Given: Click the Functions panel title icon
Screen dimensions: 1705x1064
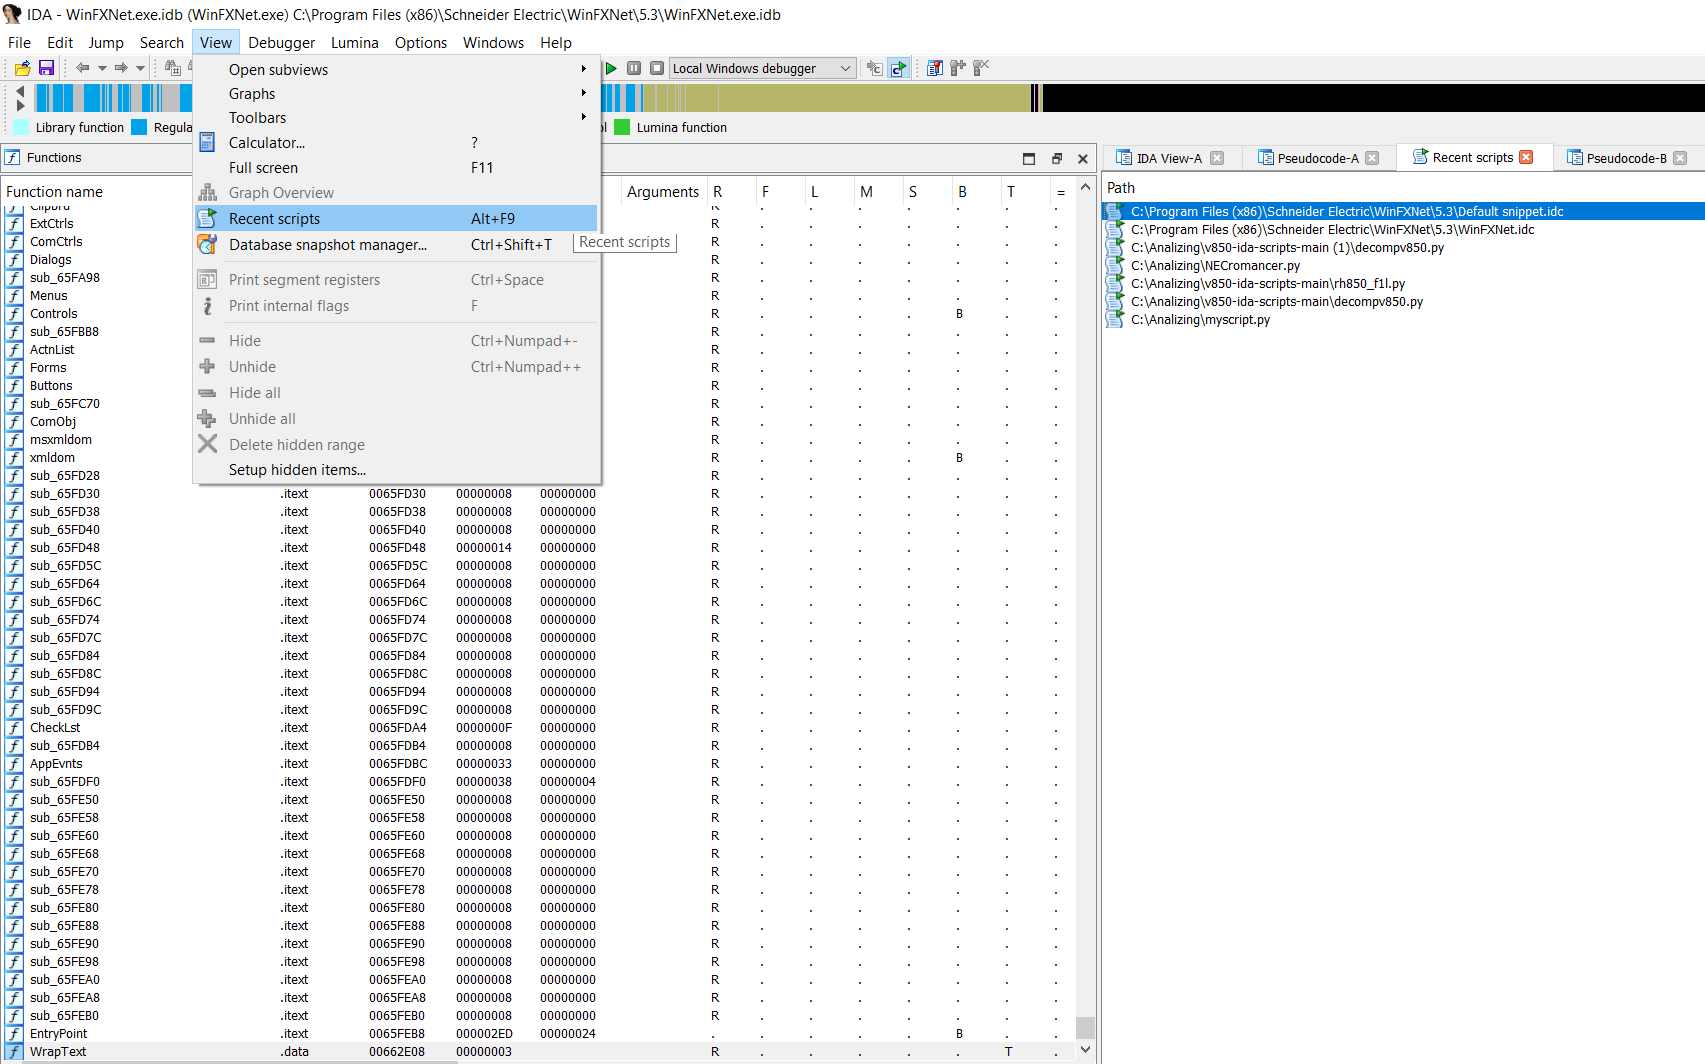Looking at the screenshot, I should pyautogui.click(x=12, y=157).
